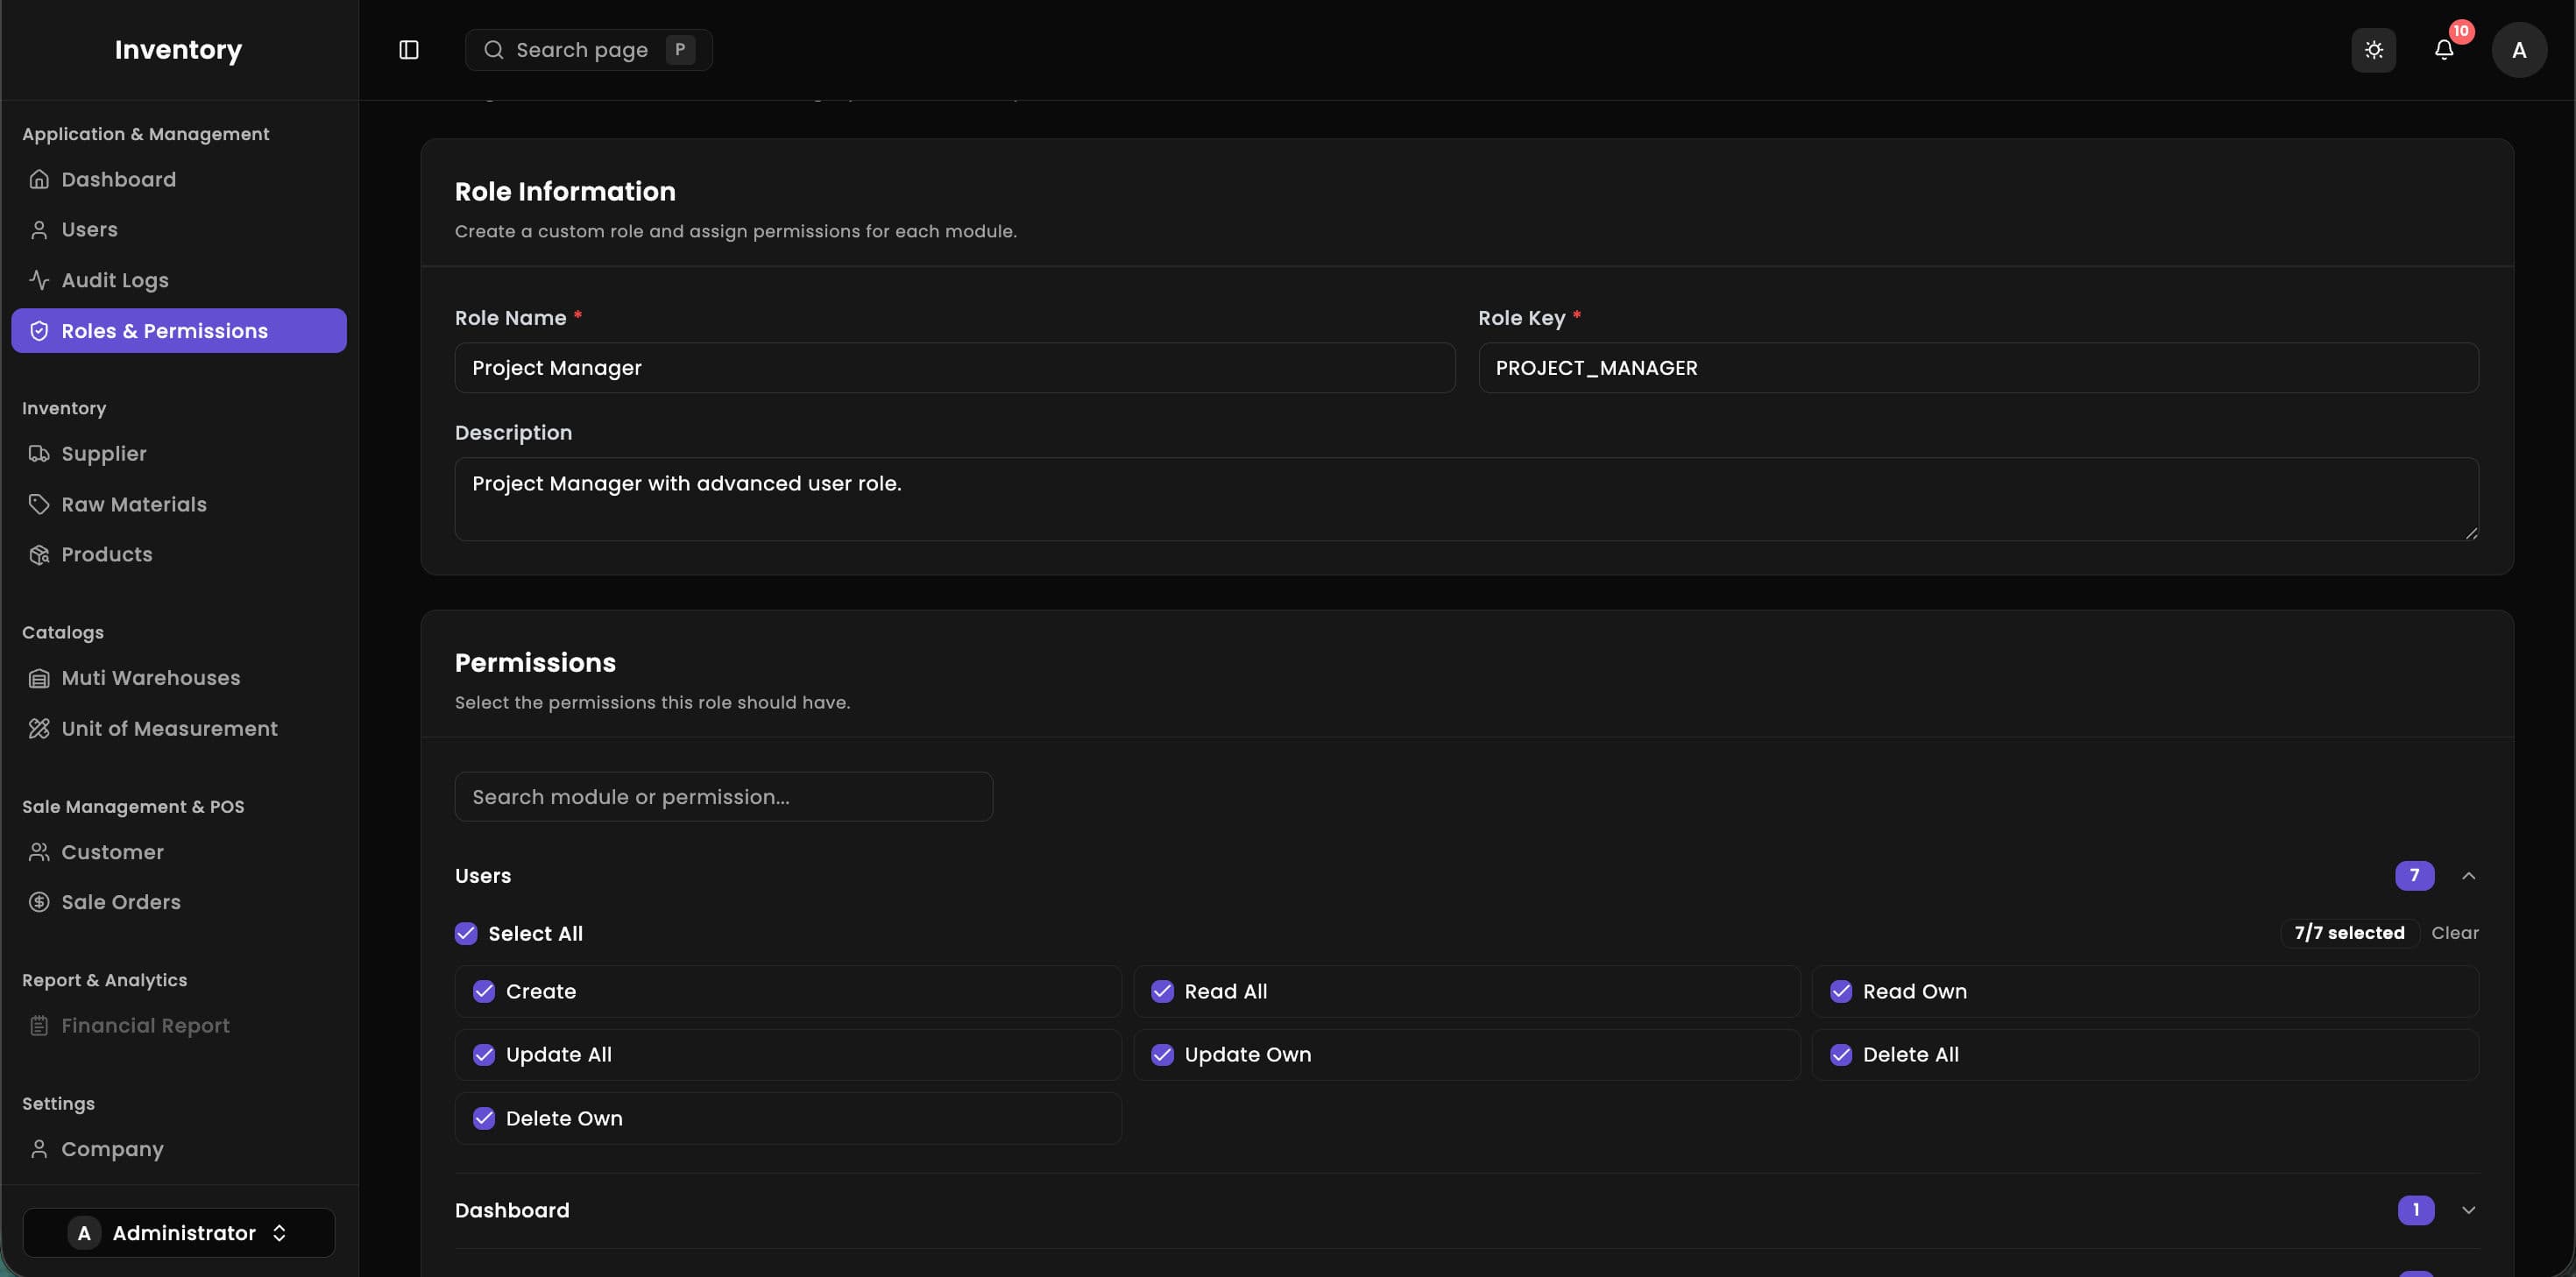
Task: Click the Users section count badge 7
Action: (x=2414, y=876)
